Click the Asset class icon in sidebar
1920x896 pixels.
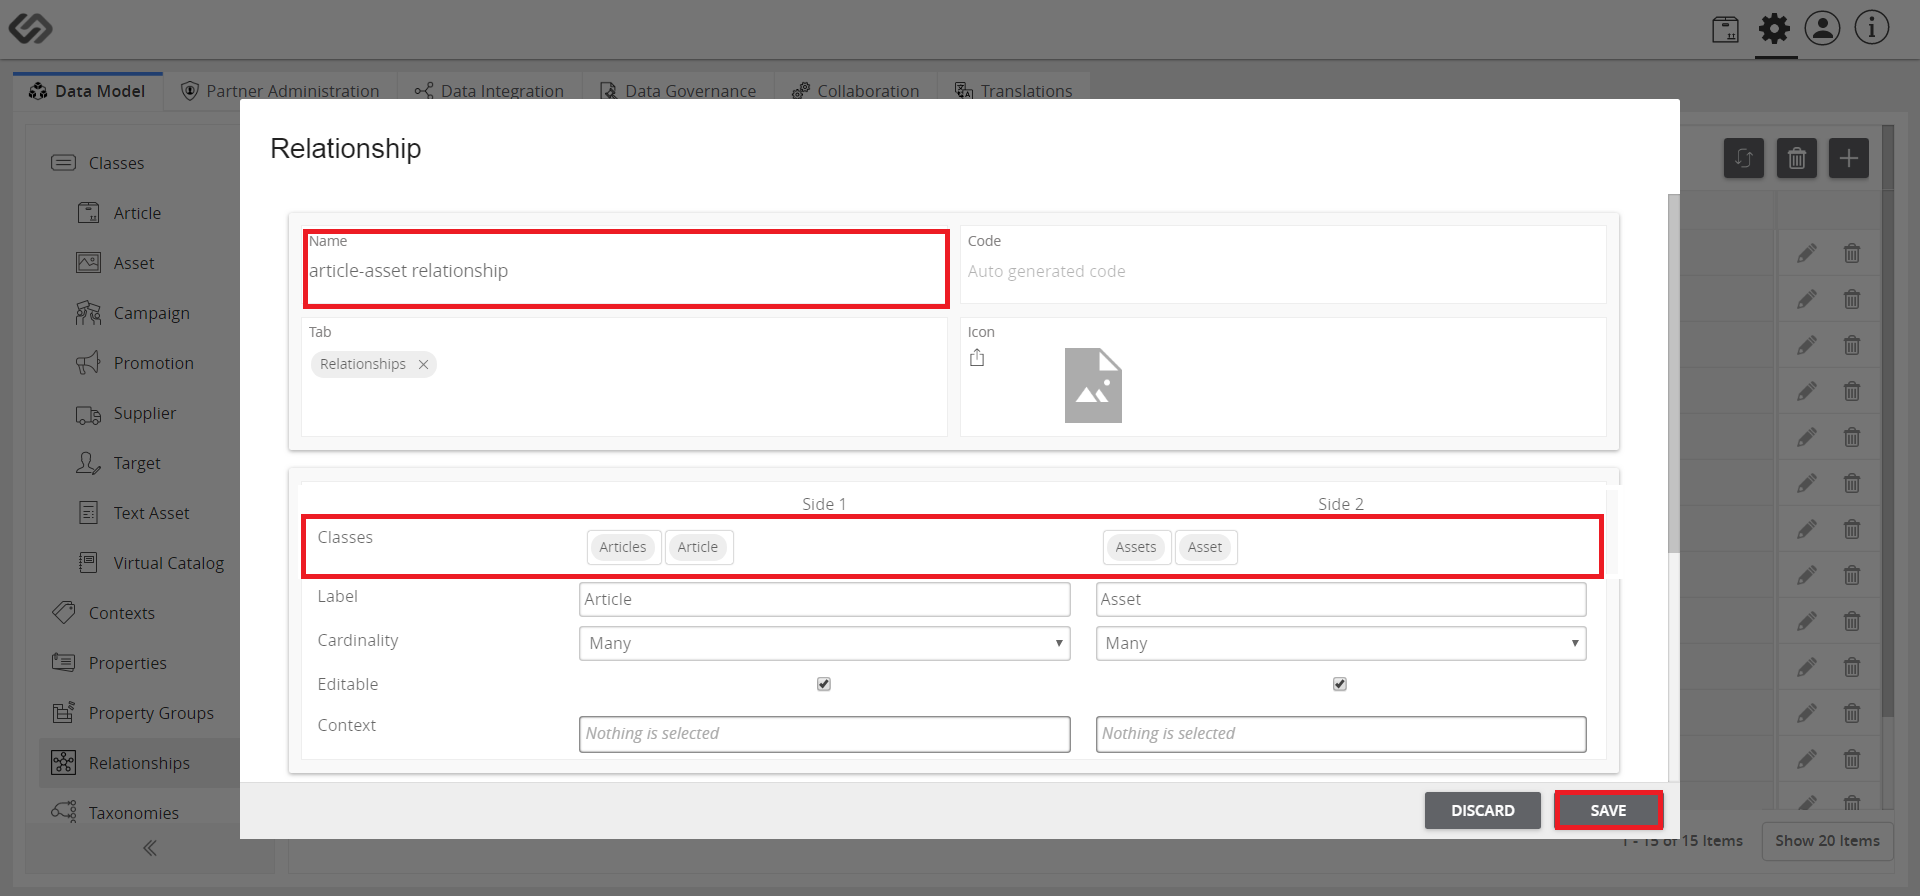click(89, 263)
